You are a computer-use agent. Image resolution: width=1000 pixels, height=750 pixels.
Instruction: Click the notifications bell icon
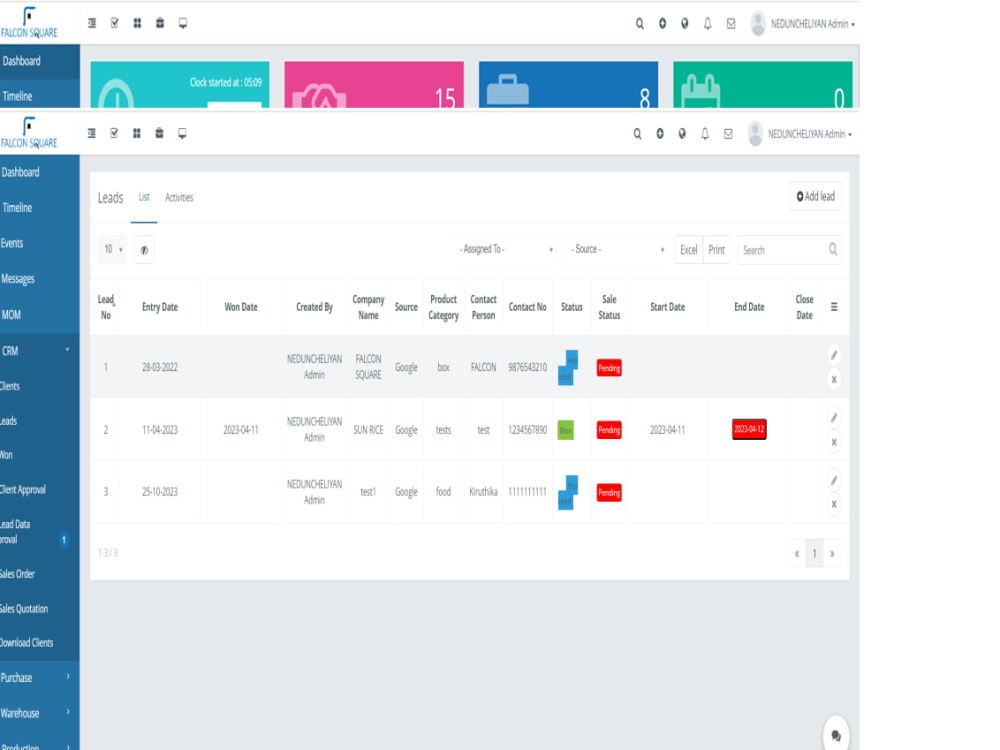(706, 133)
